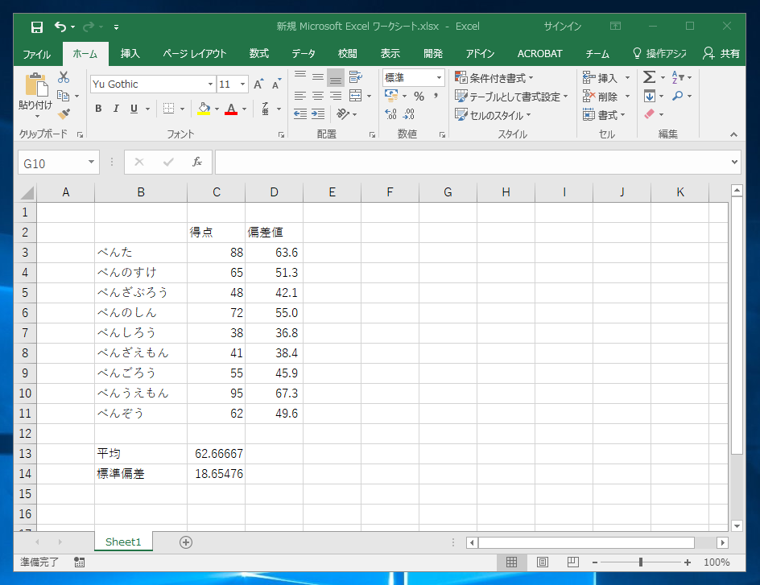Click the clear eraser icon
This screenshot has height=585, width=760.
pyautogui.click(x=649, y=114)
